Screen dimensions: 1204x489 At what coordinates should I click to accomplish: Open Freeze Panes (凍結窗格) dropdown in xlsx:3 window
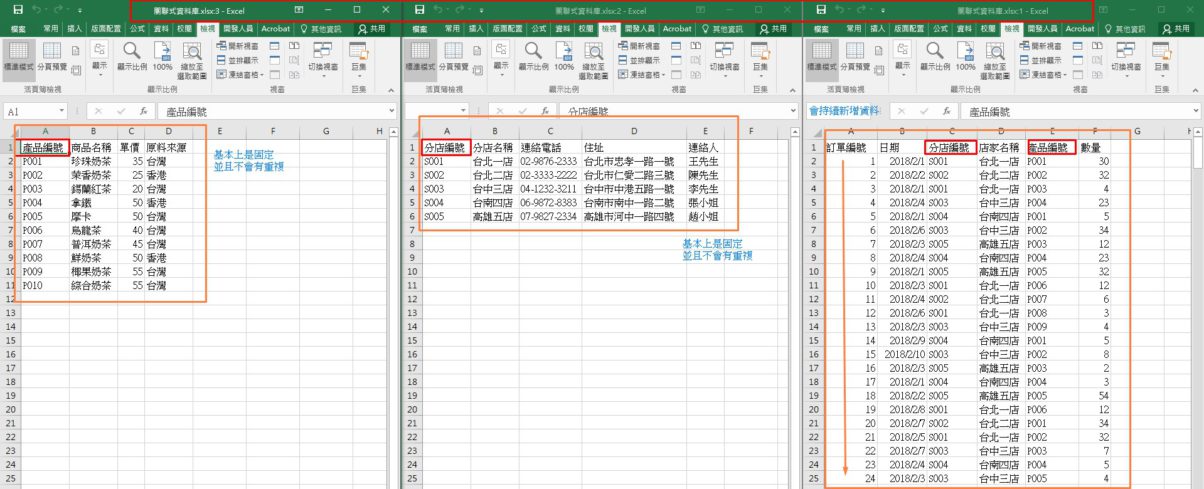[241, 74]
